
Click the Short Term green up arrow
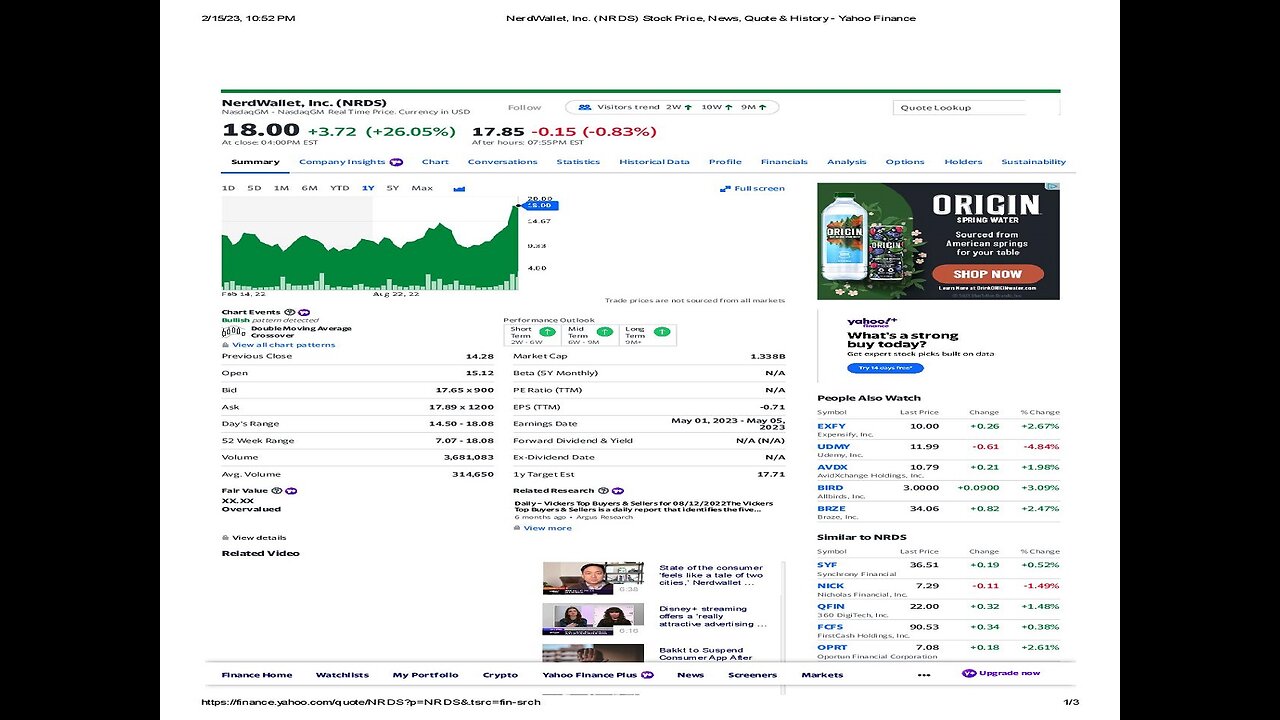tap(546, 332)
